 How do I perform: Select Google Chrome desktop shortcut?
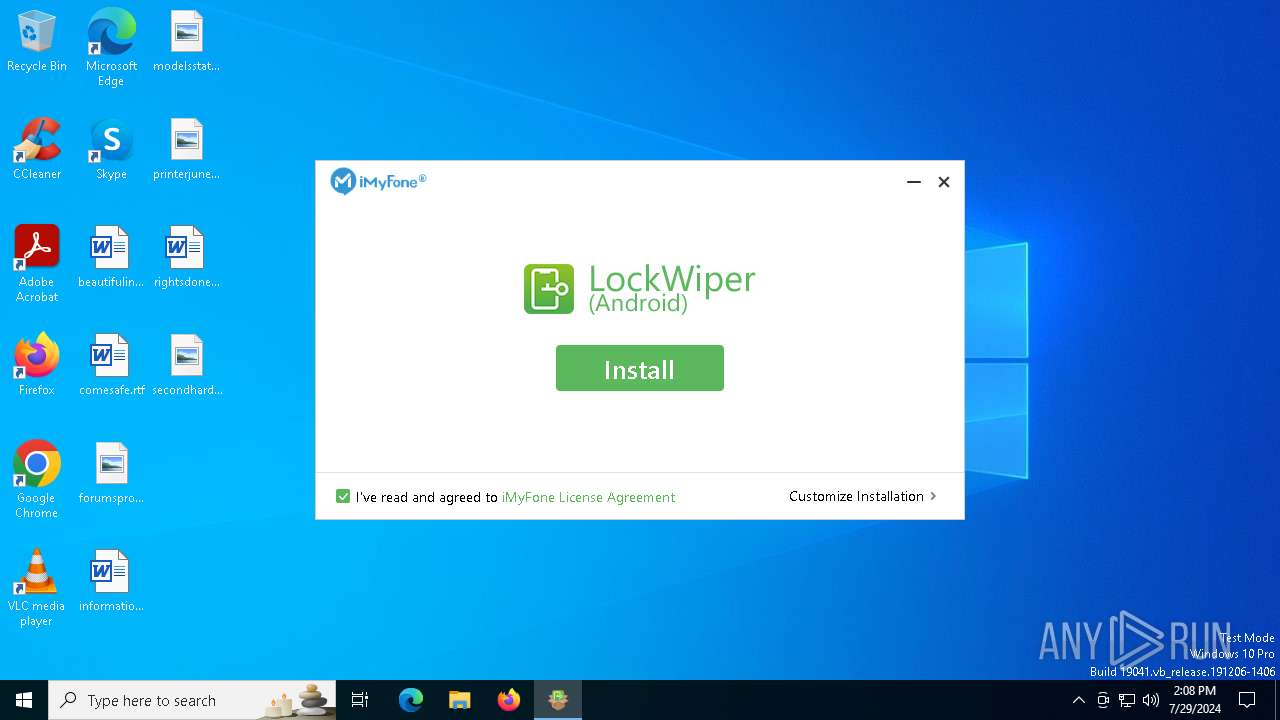[37, 480]
